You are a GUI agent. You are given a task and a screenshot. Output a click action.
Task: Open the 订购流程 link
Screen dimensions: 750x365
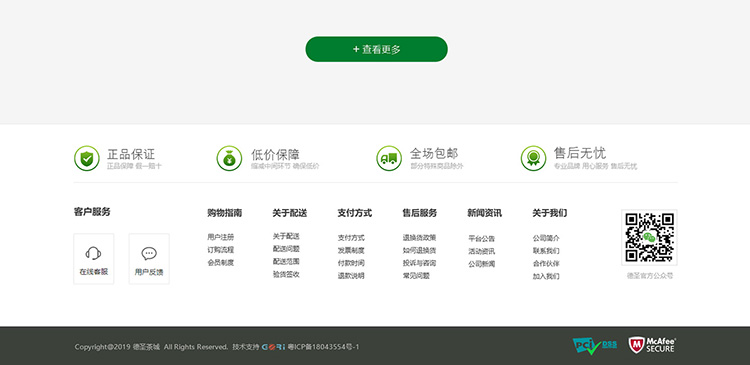tap(221, 250)
